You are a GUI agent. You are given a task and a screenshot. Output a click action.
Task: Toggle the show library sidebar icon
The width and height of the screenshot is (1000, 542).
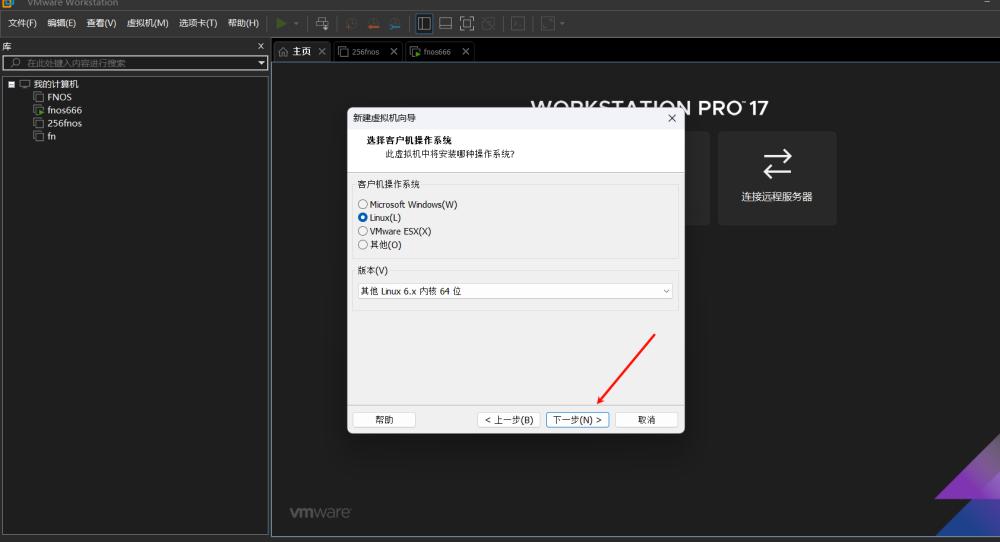[424, 24]
